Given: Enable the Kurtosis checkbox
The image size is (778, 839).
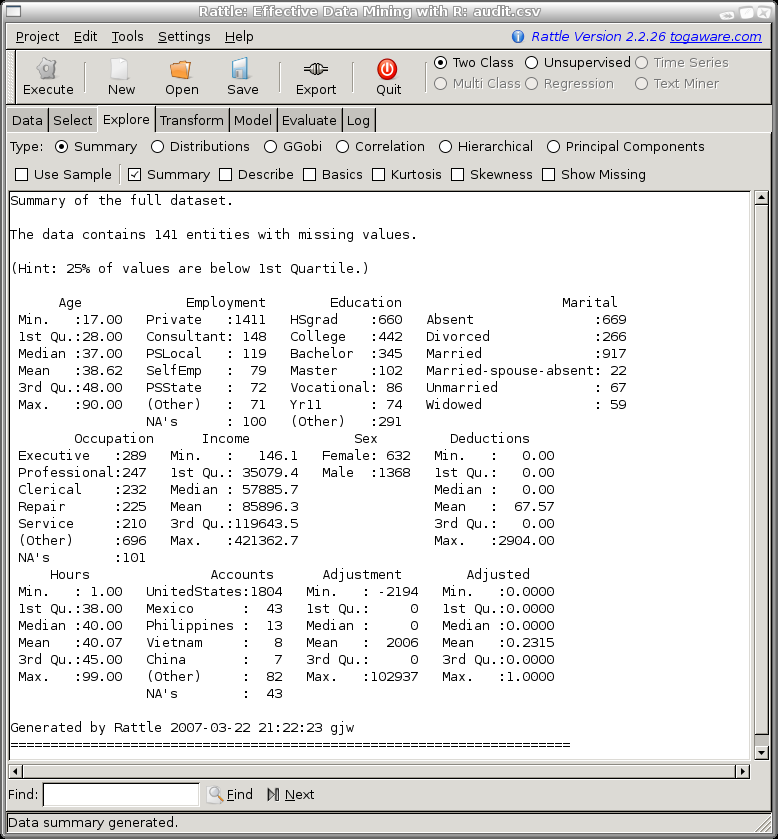Looking at the screenshot, I should tap(378, 174).
